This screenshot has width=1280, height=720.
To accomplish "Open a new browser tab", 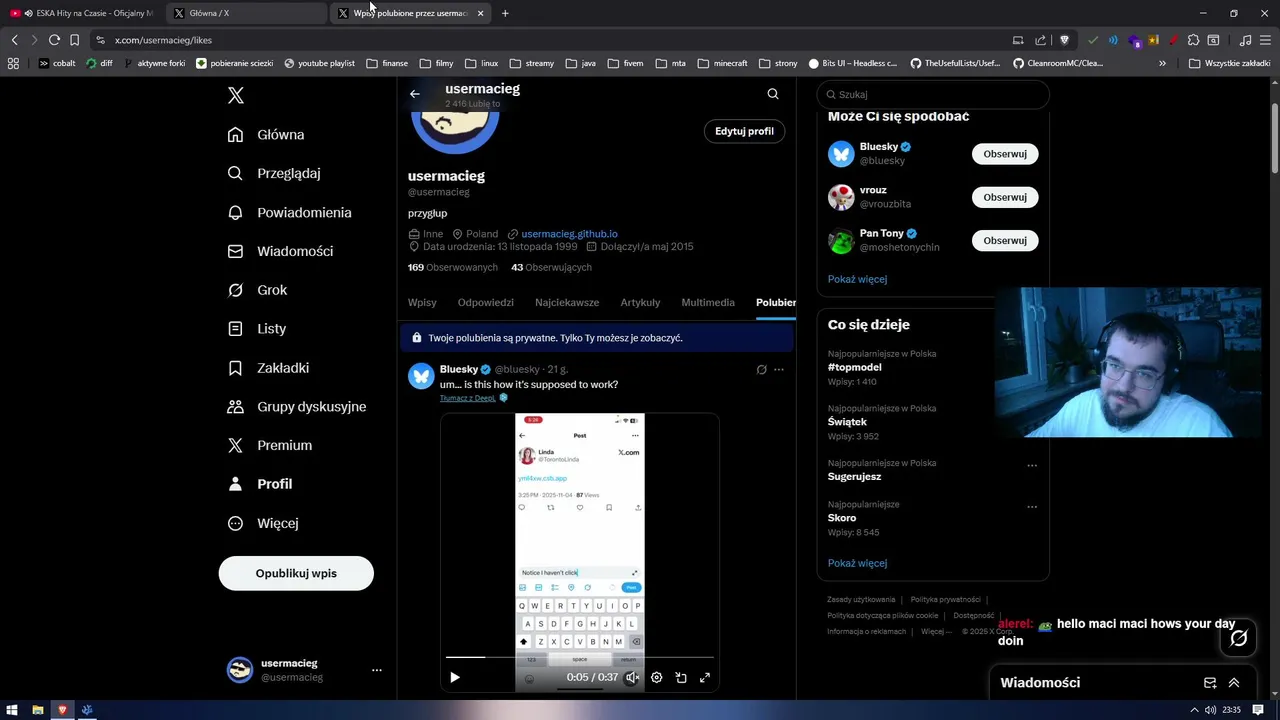I will tap(505, 13).
